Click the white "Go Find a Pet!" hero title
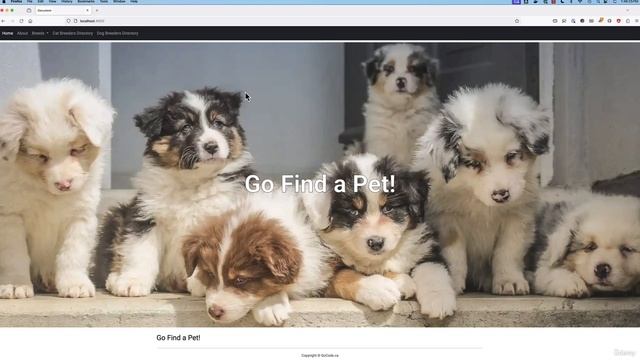 click(320, 184)
